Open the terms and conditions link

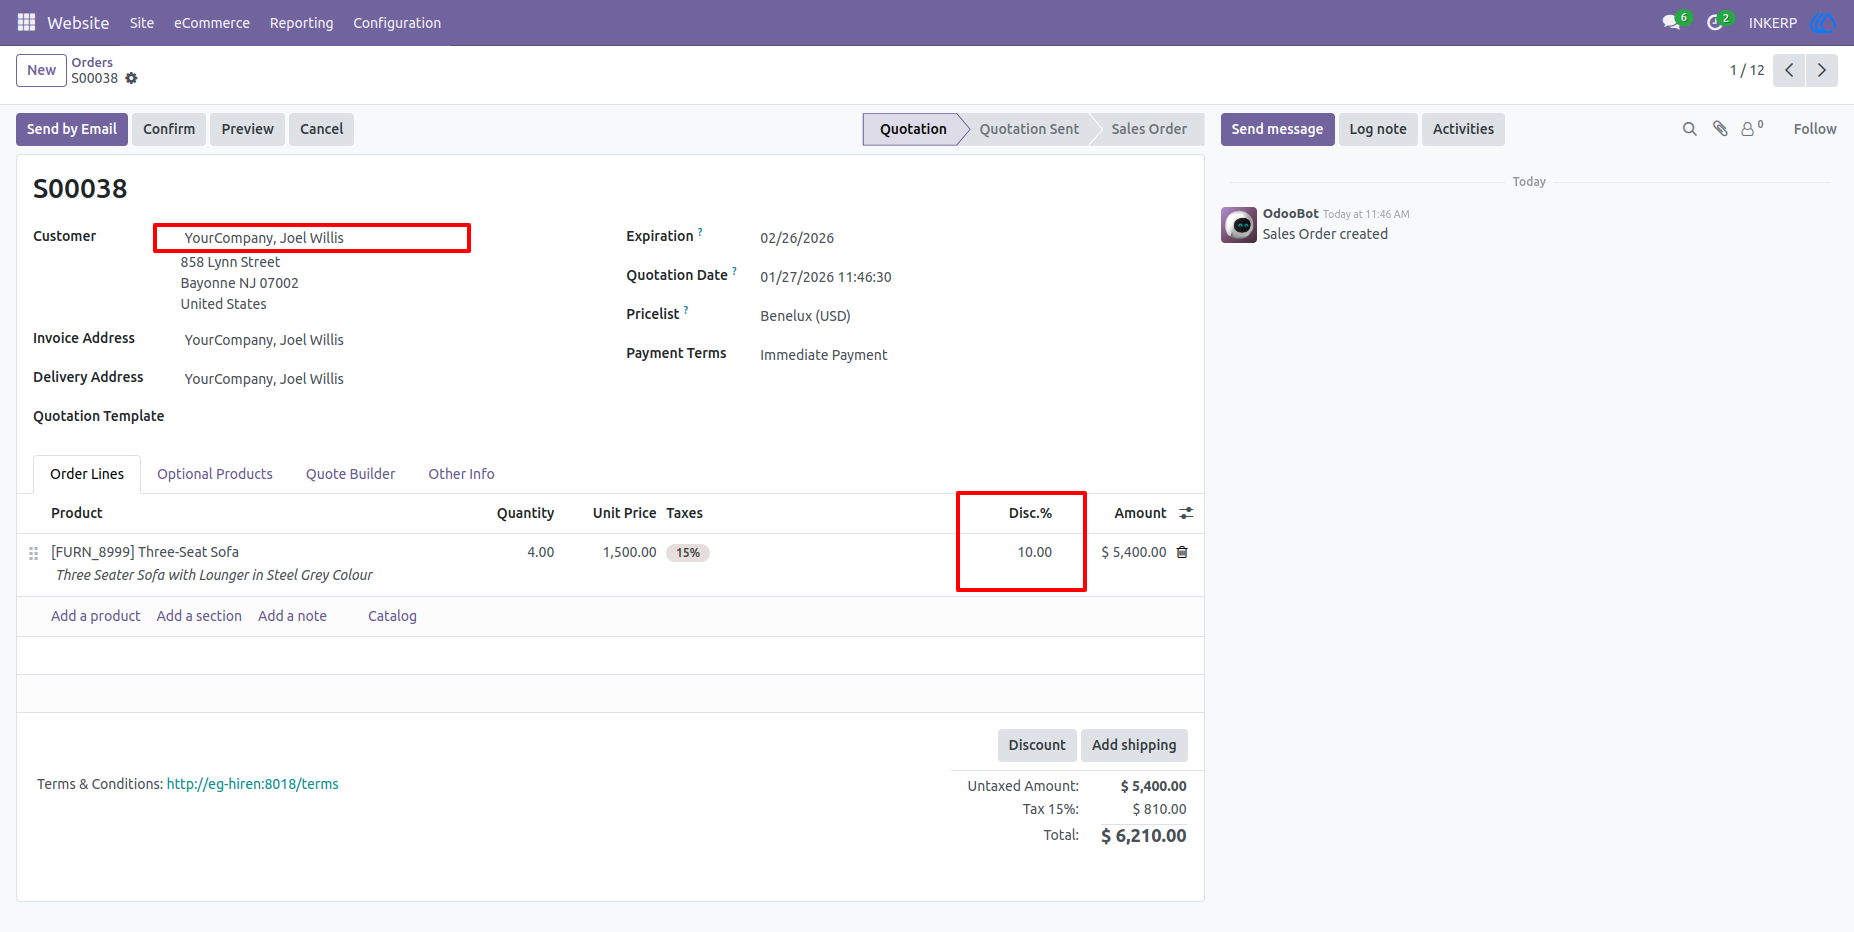tap(252, 784)
